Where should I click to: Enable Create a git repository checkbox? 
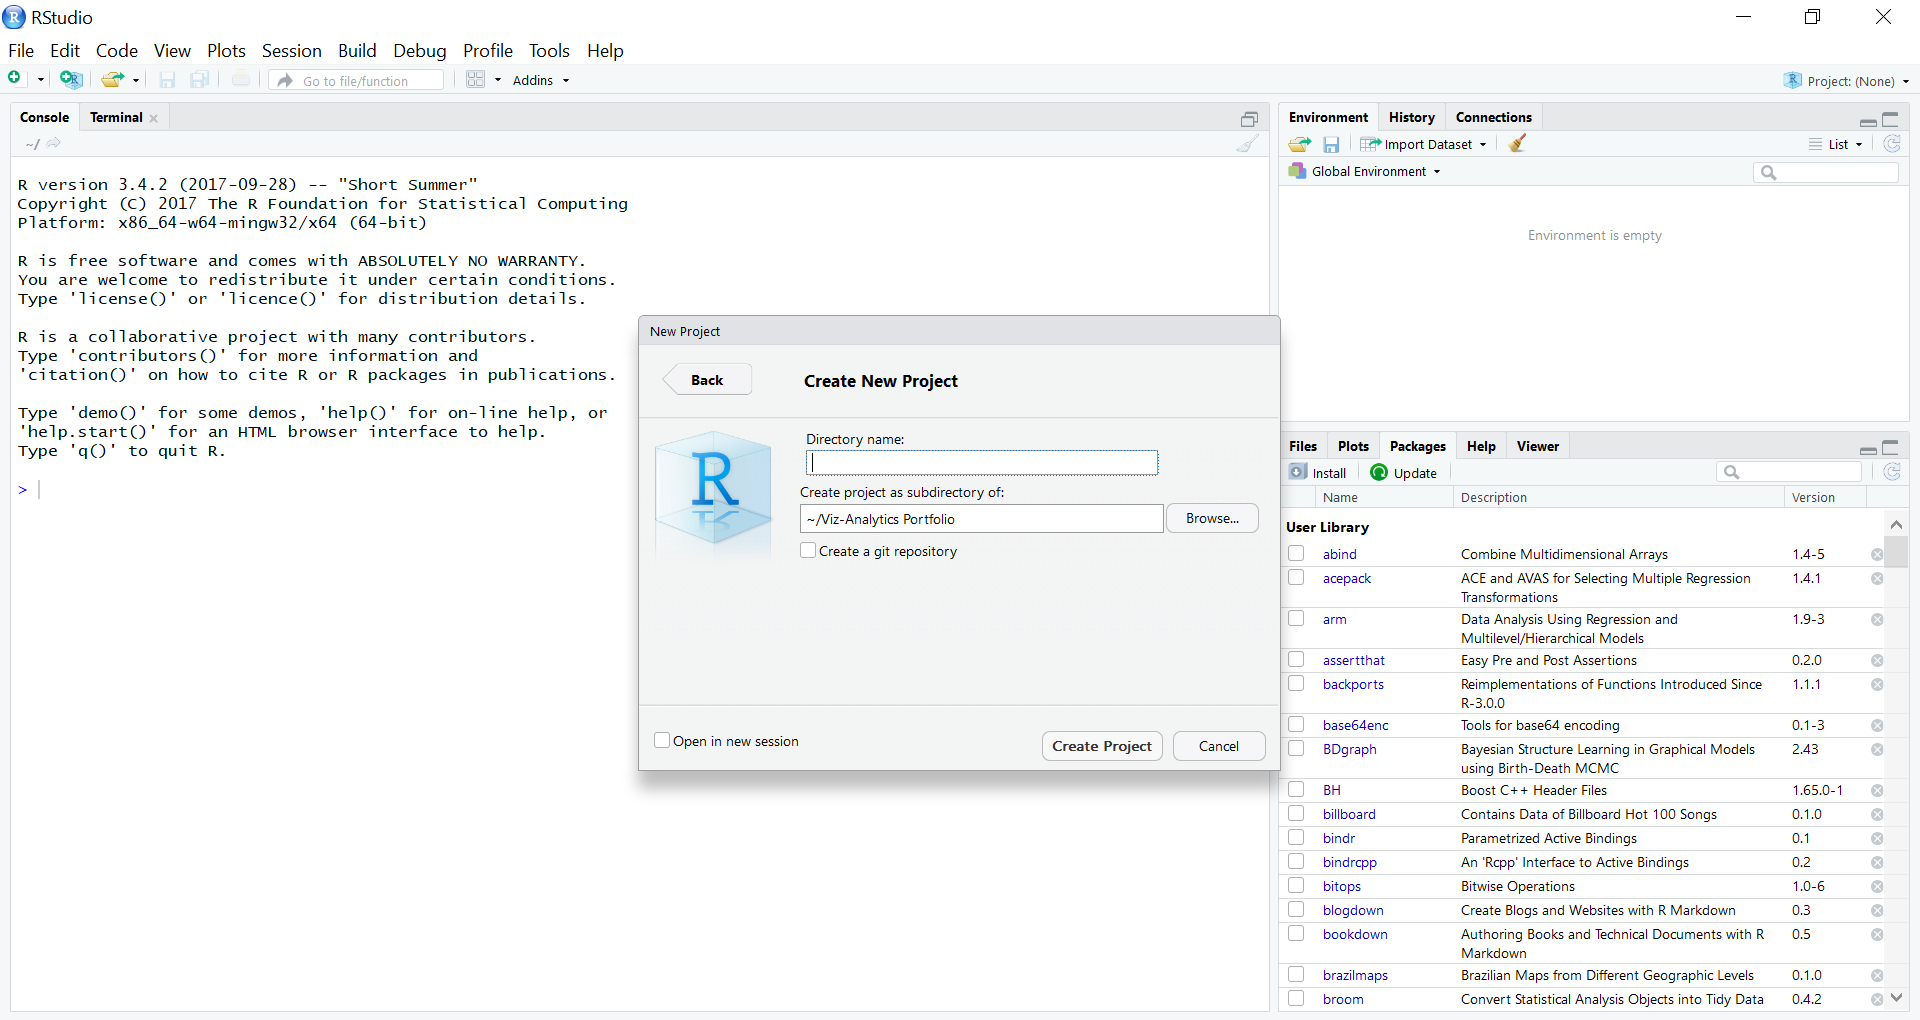point(808,551)
